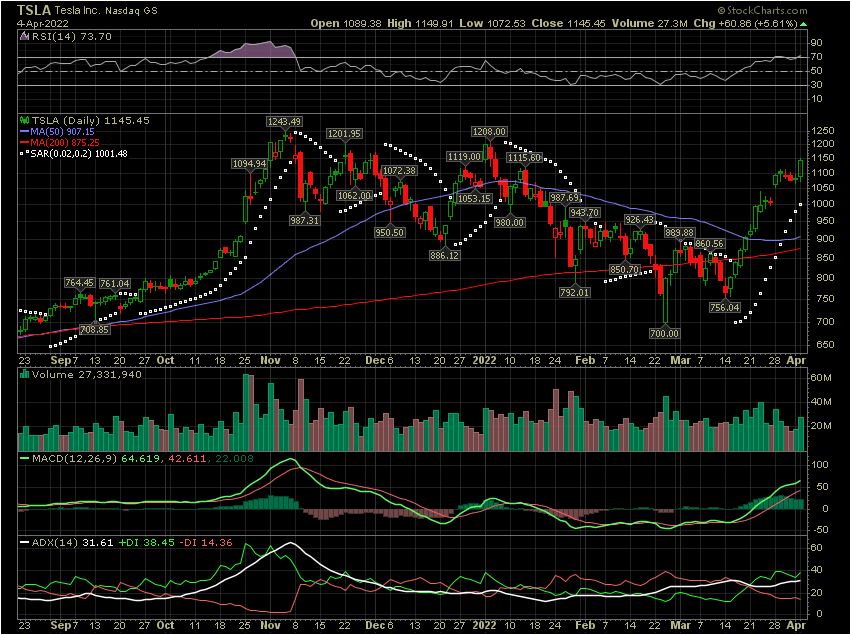Click the 'MA(50) 907.15' legend text

[x=62, y=132]
